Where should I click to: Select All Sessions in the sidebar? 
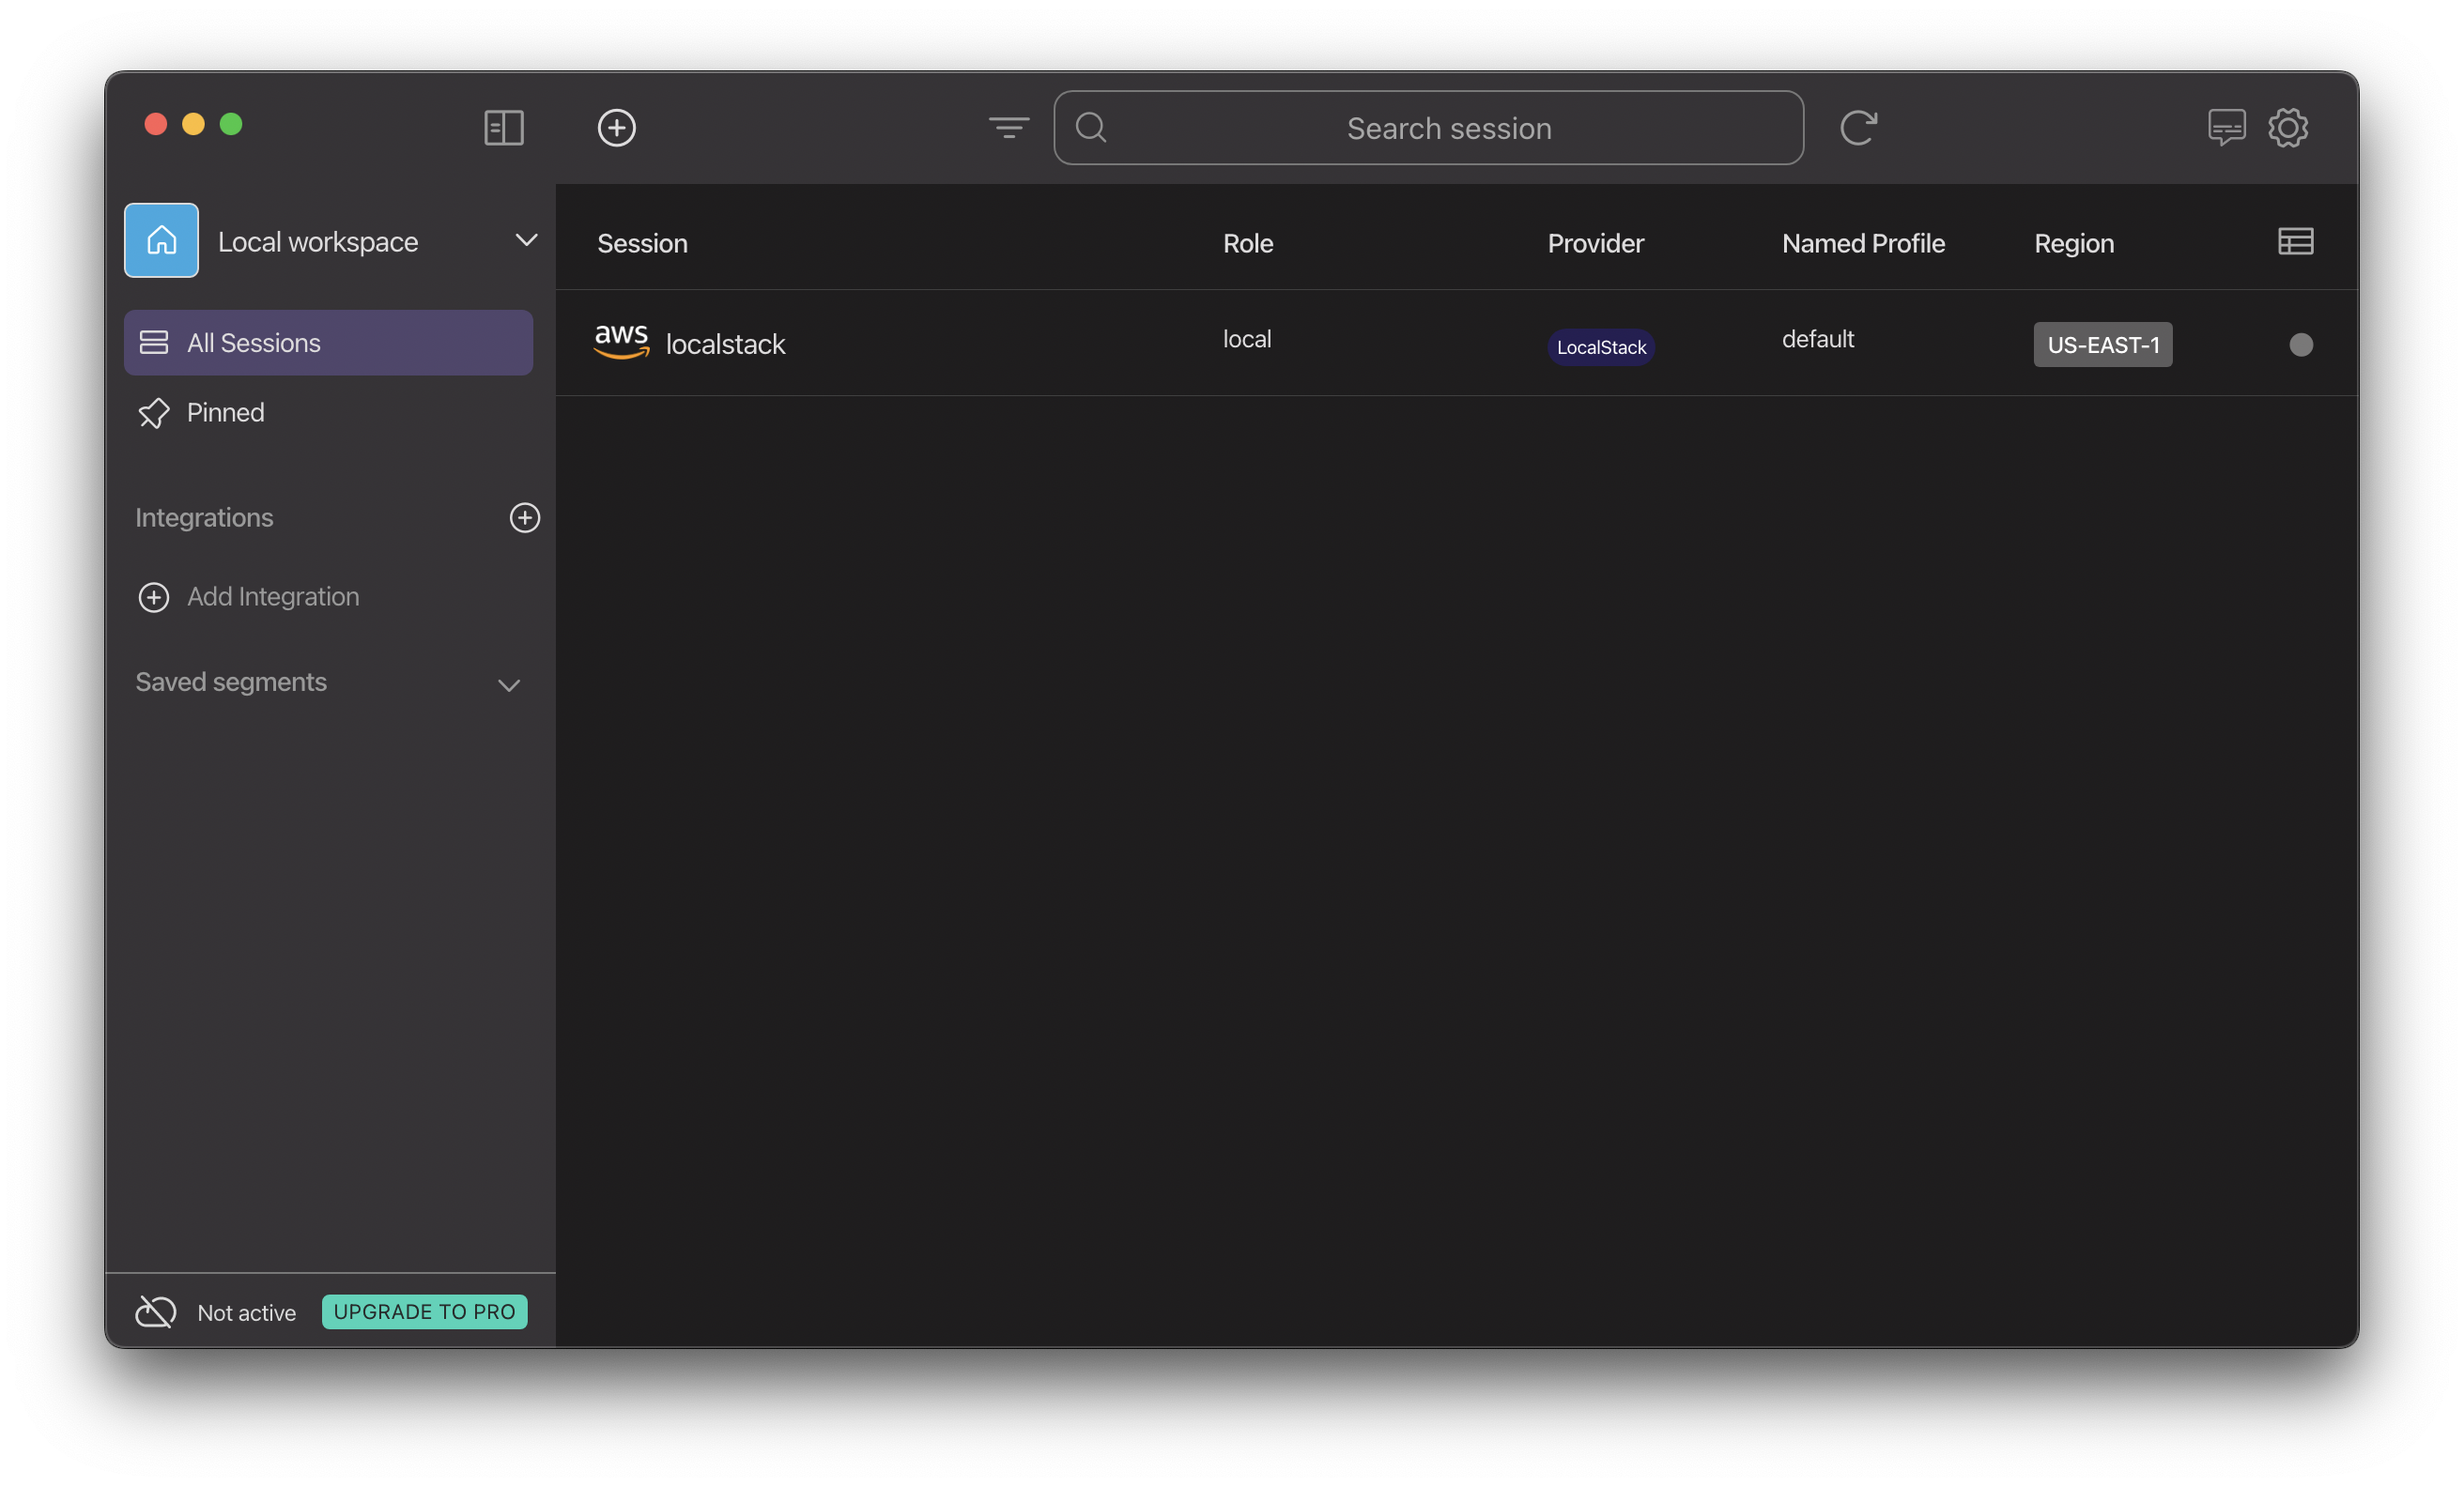[x=328, y=343]
